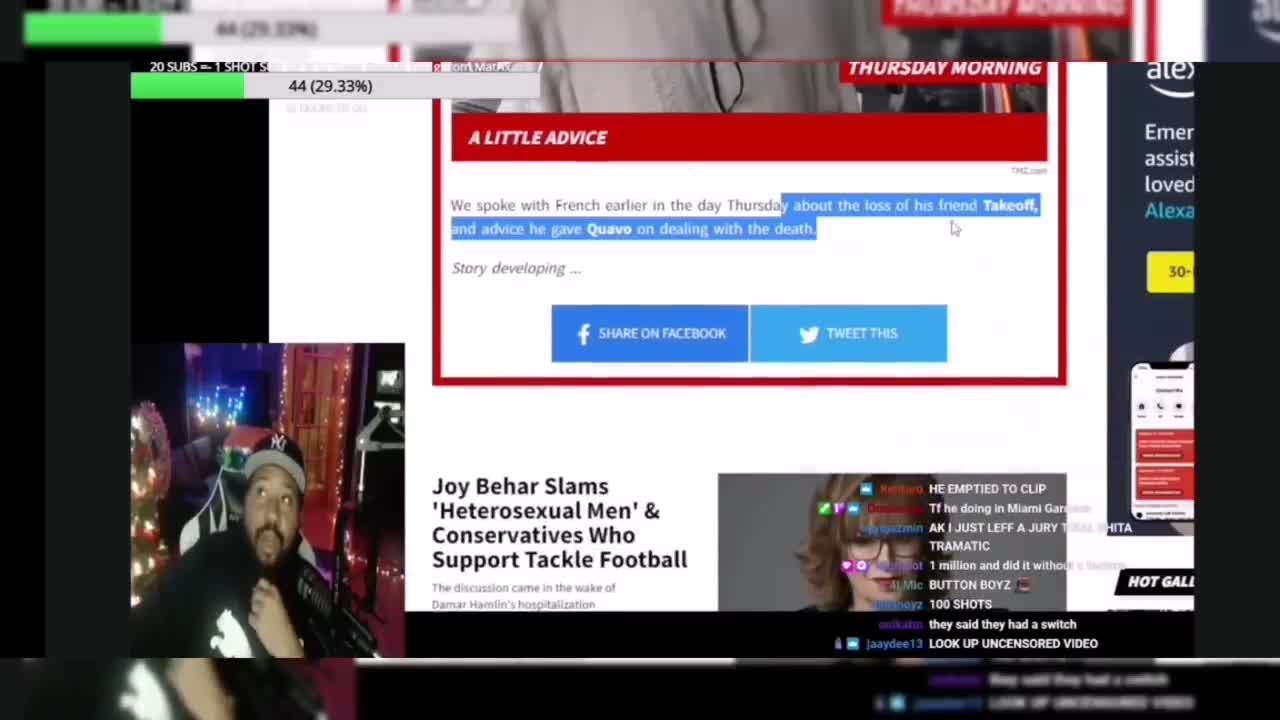Open the Takeoff link in article

tap(1010, 205)
